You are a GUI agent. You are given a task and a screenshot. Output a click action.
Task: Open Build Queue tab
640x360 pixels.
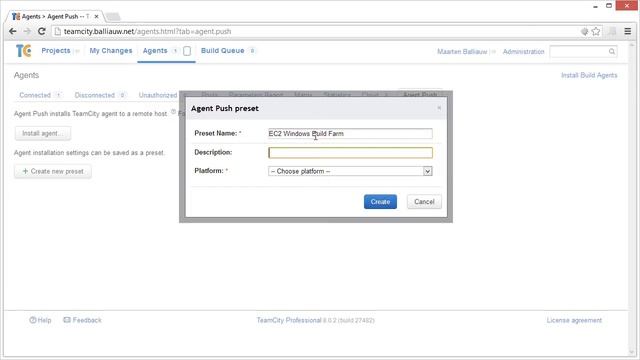point(222,51)
